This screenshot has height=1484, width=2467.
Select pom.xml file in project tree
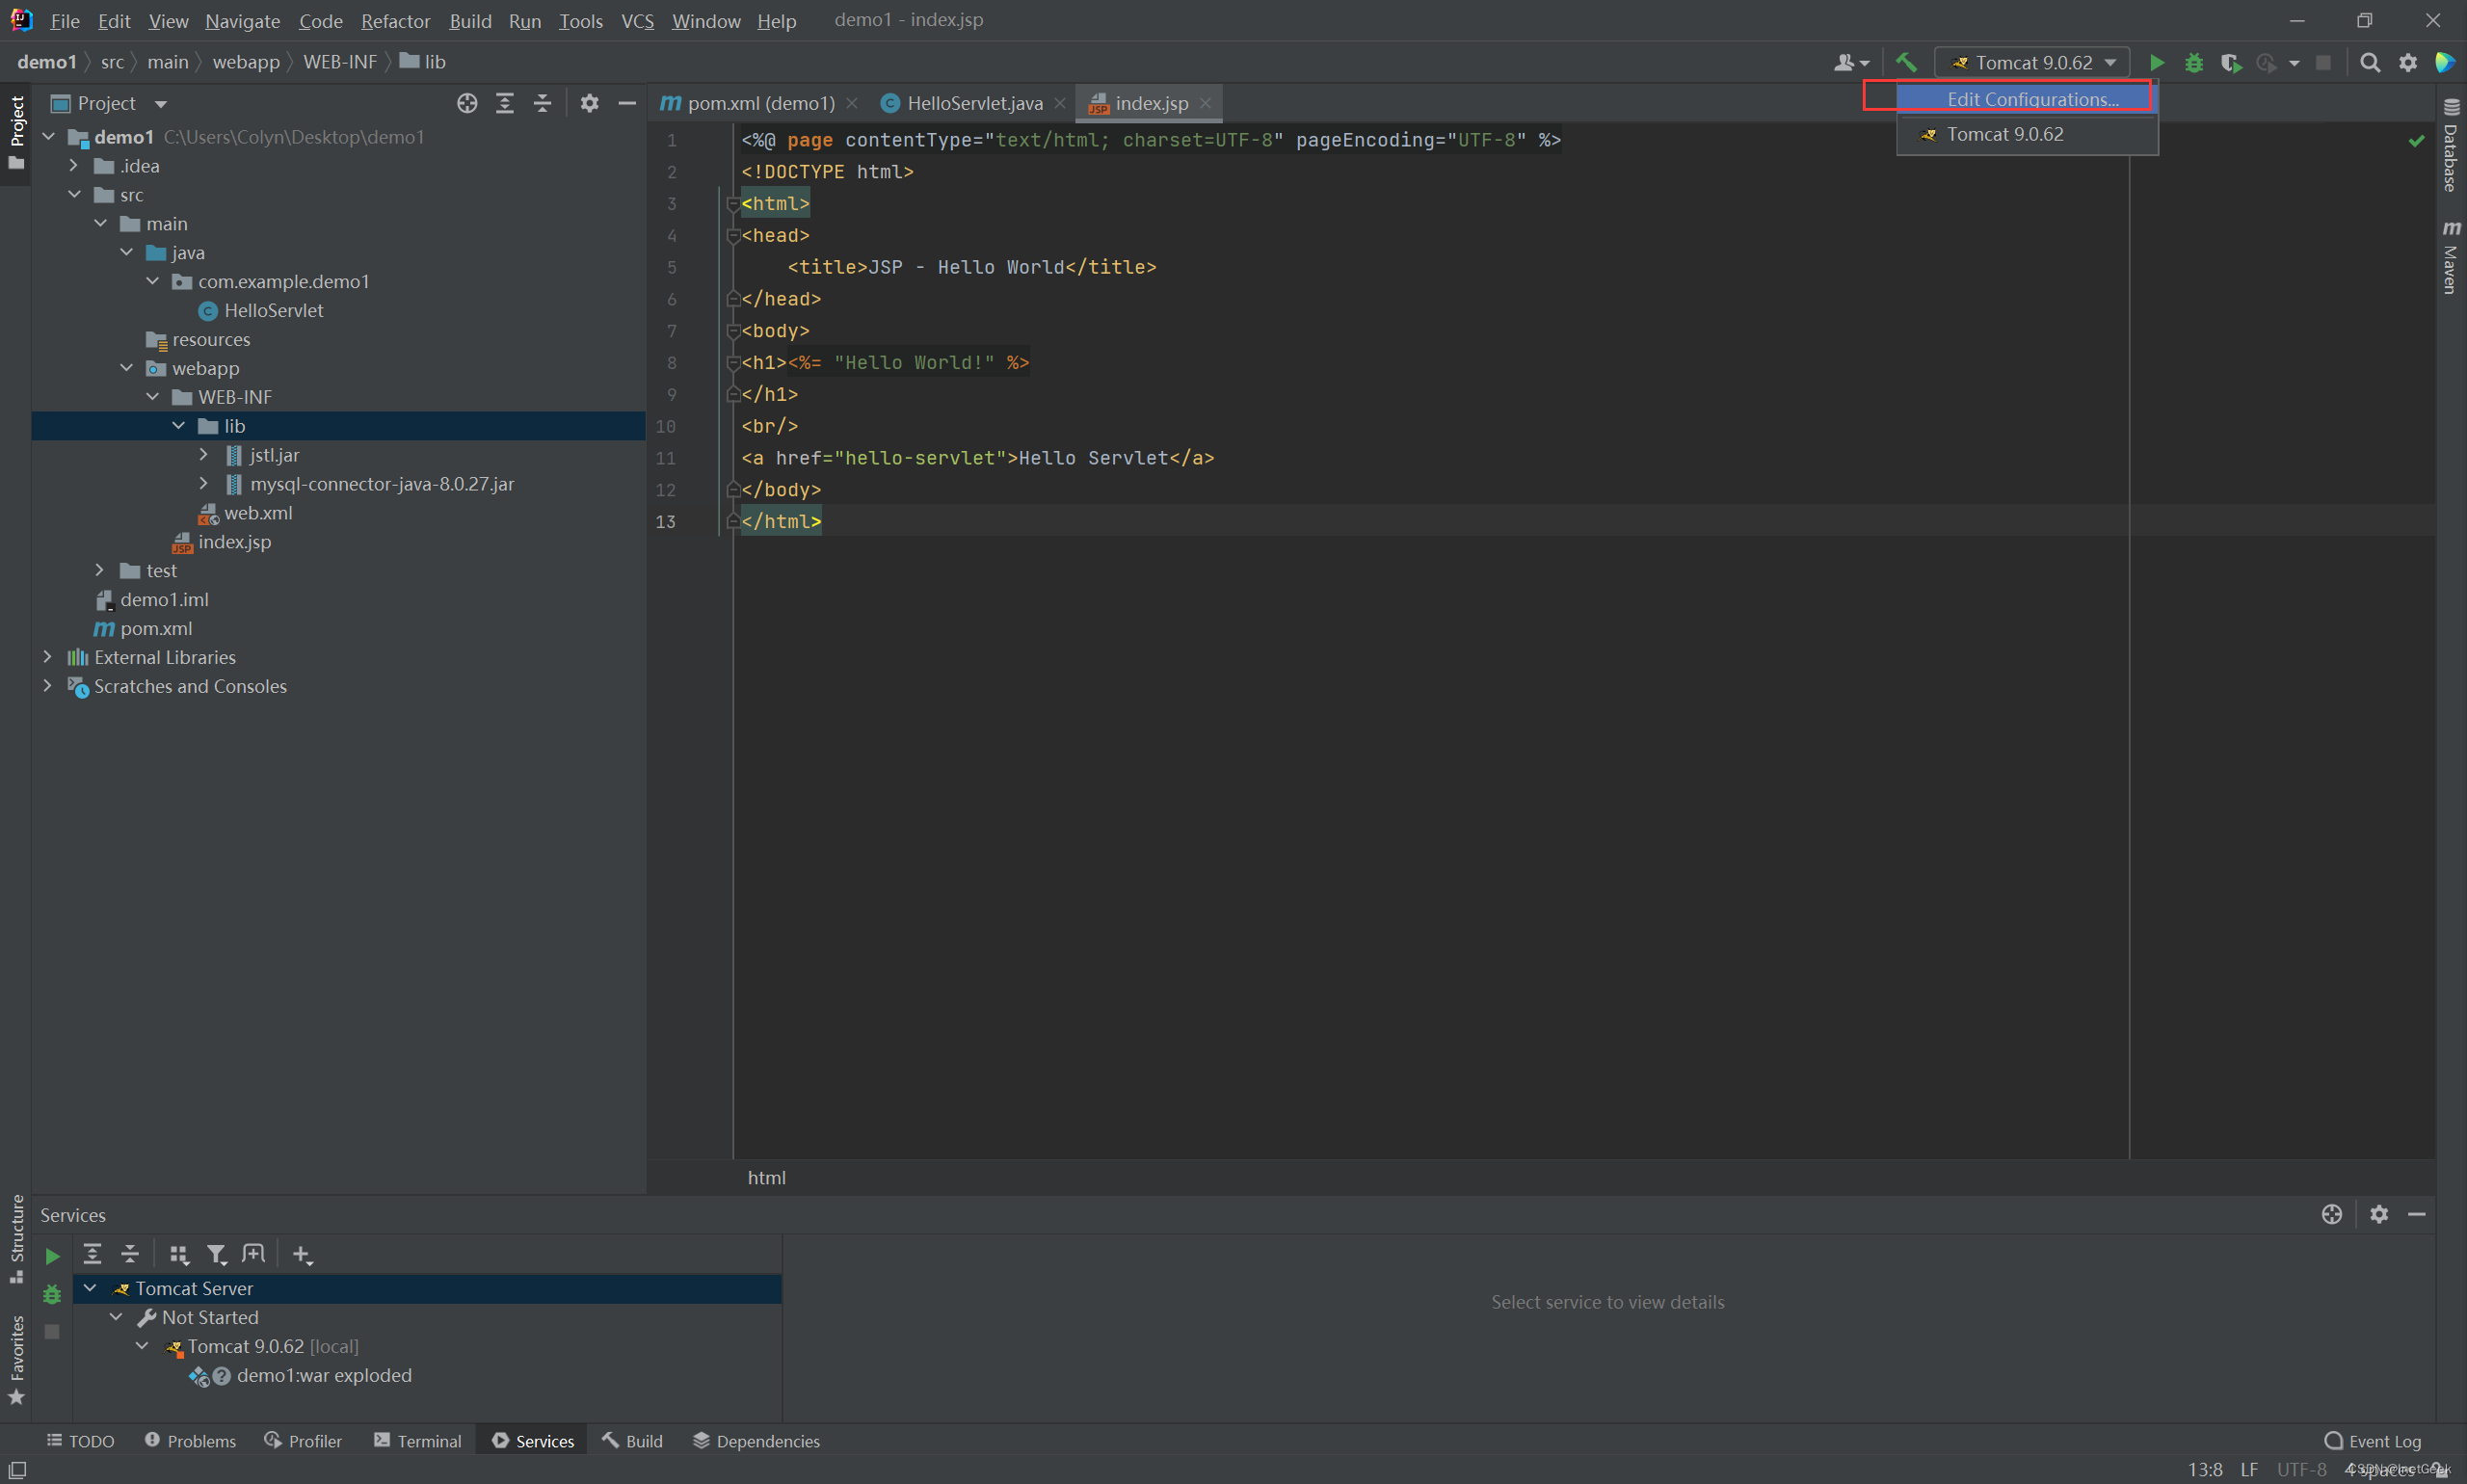click(156, 628)
